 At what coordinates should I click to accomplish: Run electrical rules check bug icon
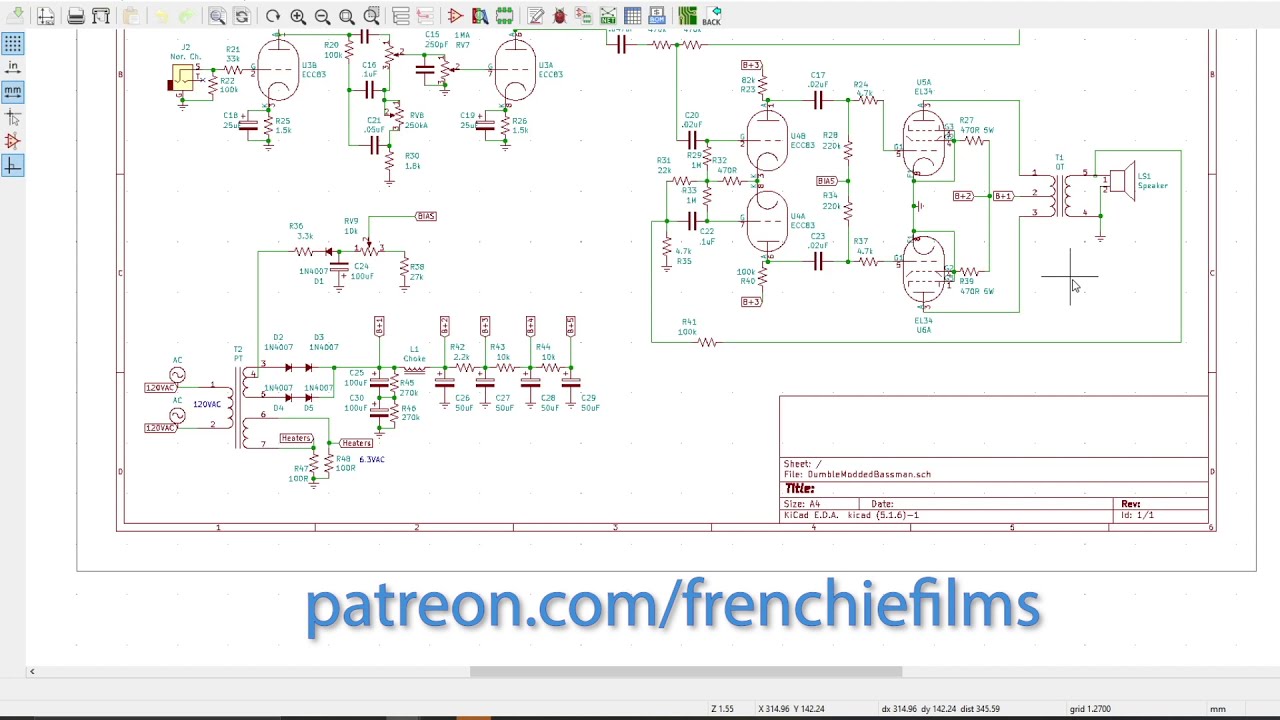click(559, 16)
